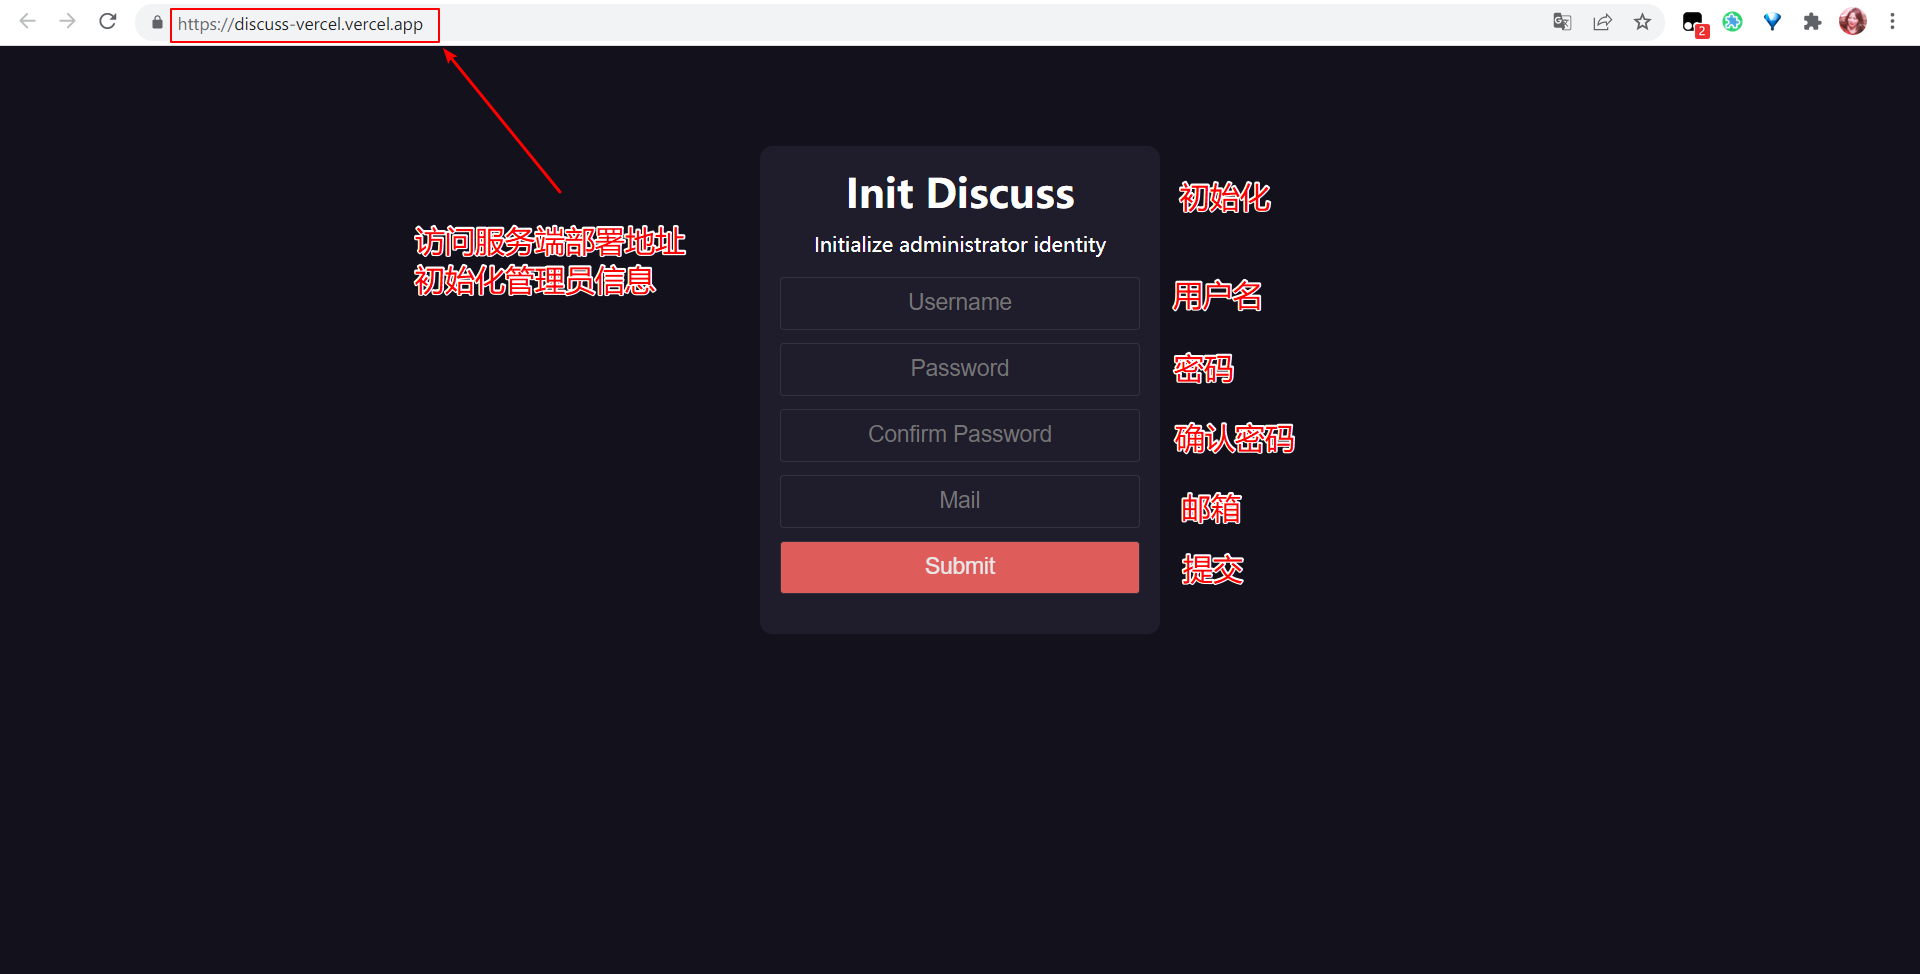1920x974 pixels.
Task: Click the profile avatar picture
Action: point(1852,22)
